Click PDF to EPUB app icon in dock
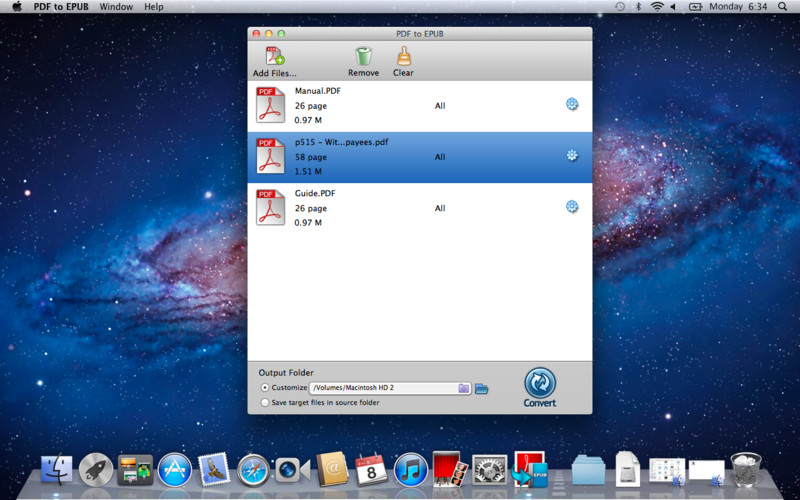This screenshot has width=800, height=500. 531,468
